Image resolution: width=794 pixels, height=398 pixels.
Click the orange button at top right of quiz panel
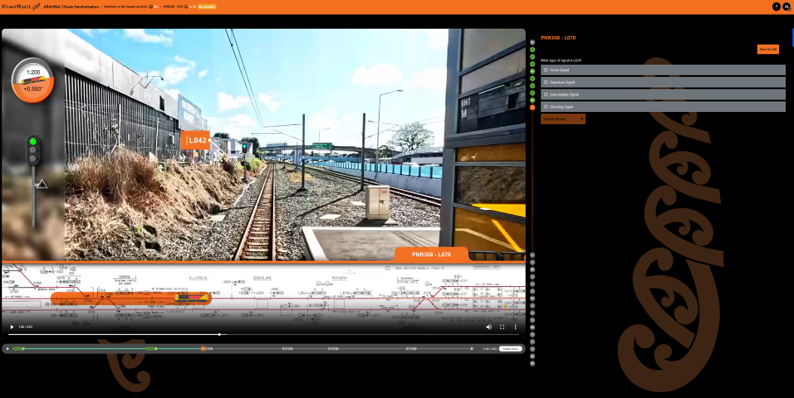[768, 49]
